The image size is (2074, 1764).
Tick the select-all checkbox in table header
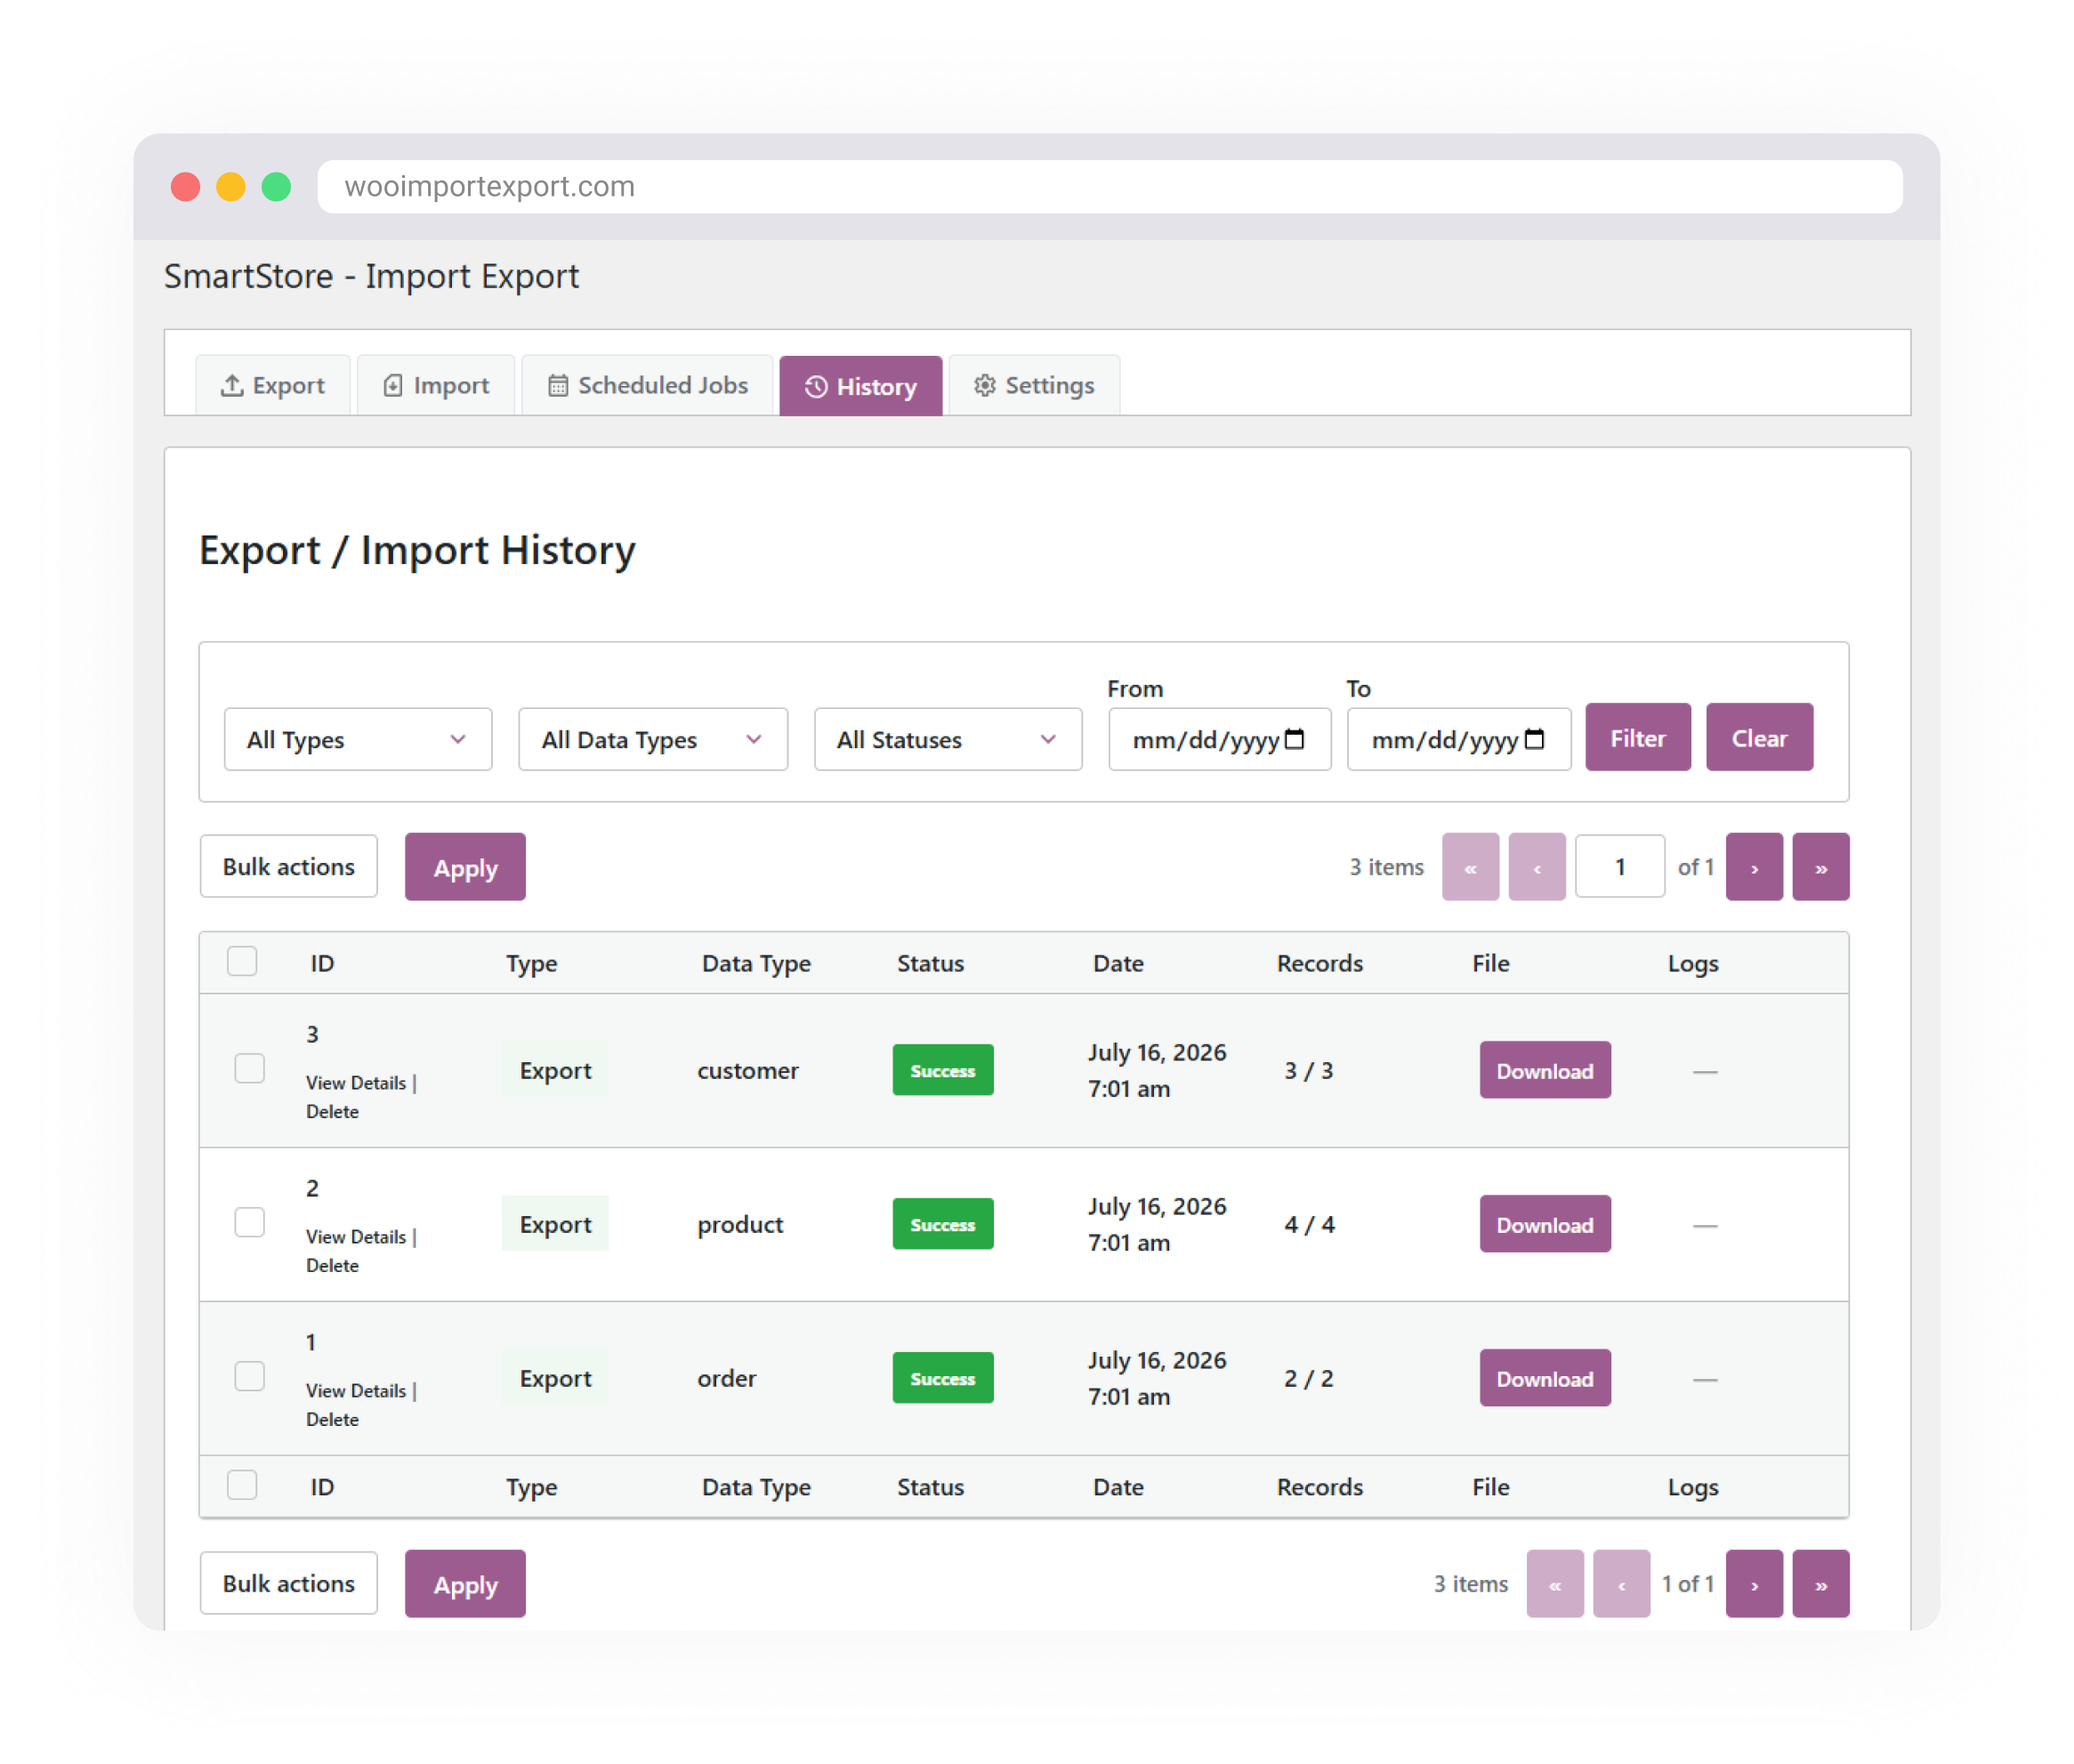point(242,961)
